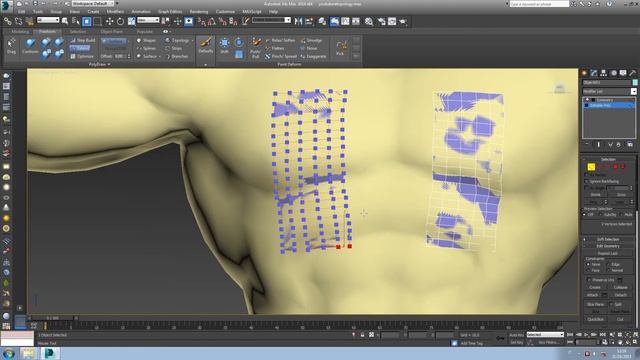640x360 pixels.
Task: Open the reference coordinate system dropdown
Action: [x=148, y=20]
